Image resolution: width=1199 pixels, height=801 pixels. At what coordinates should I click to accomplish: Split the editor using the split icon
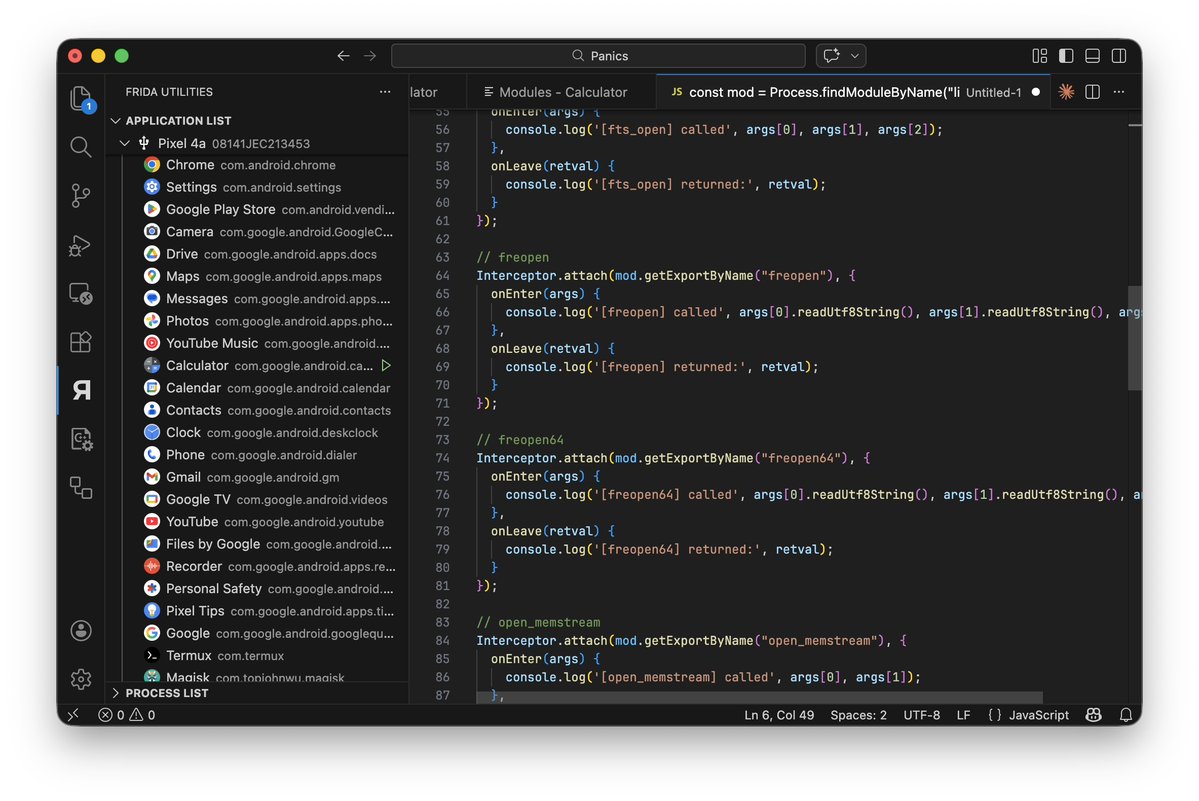click(1091, 91)
